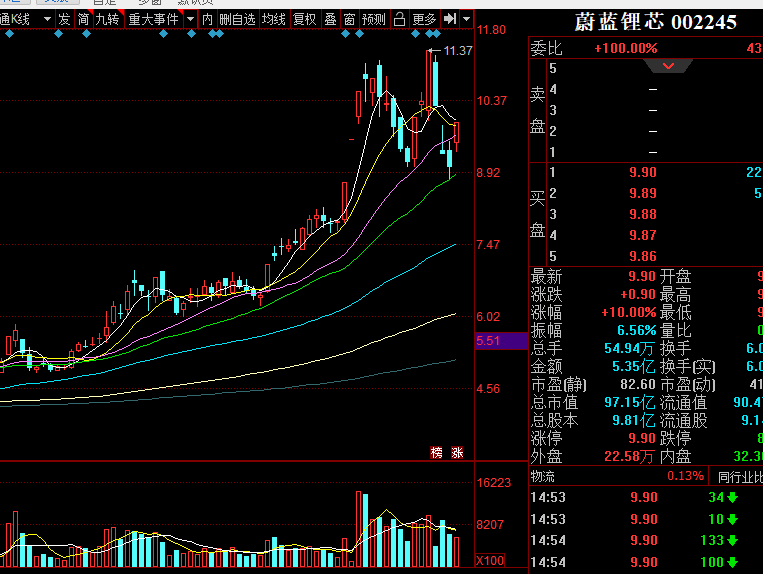
Task: Click the padlock lock-chart icon
Action: tap(400, 19)
